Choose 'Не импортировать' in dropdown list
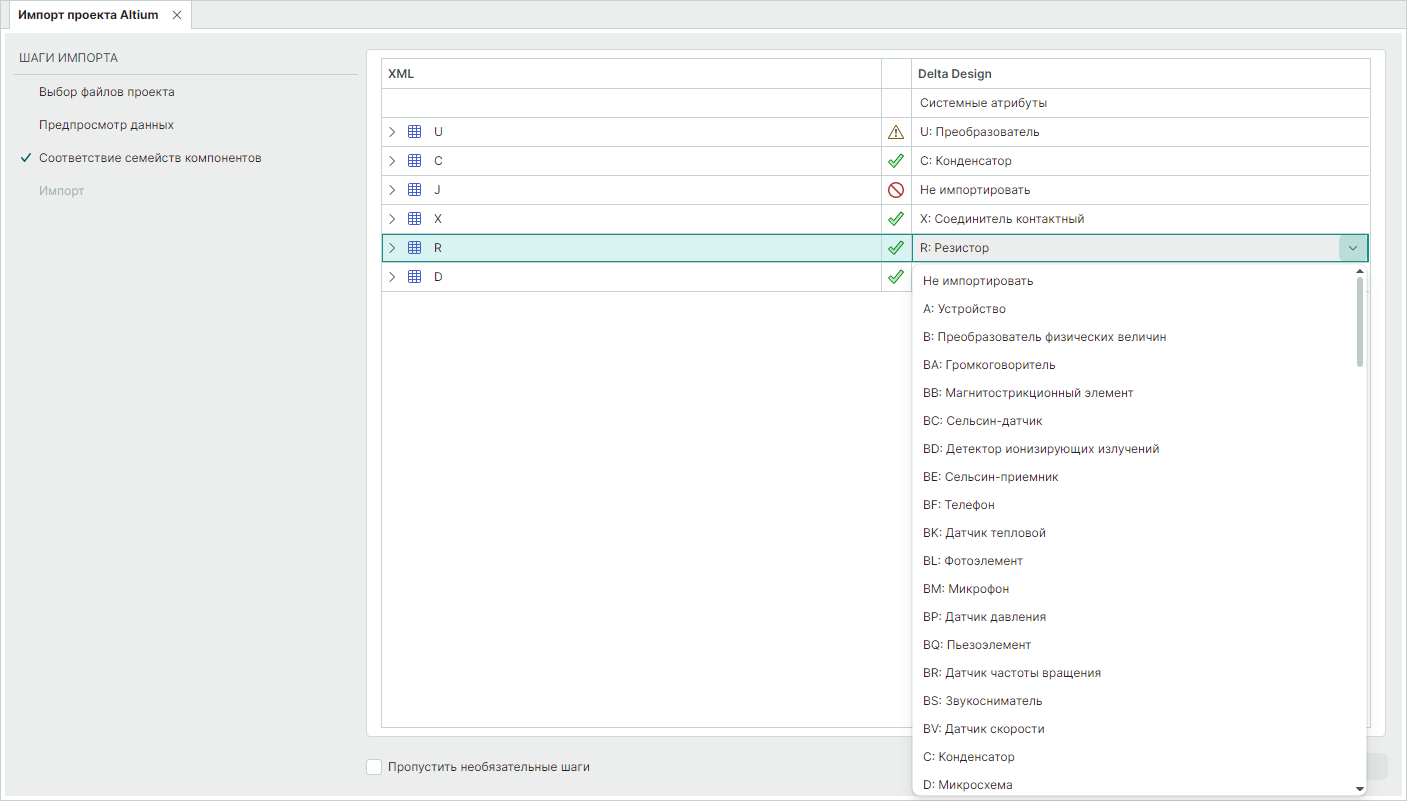Viewport: 1407px width, 801px height. pos(978,281)
